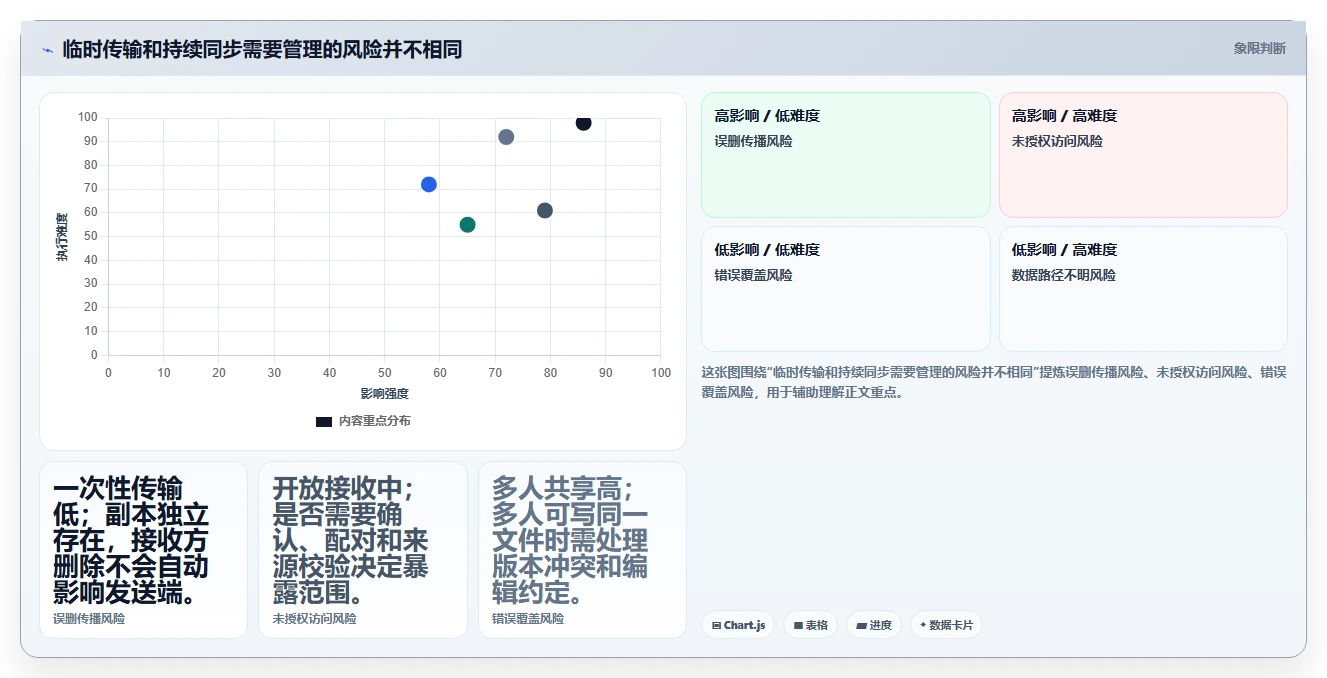The height and width of the screenshot is (678, 1327).
Task: Click 未授权访问风险 text in pink quadrant
Action: (1057, 142)
